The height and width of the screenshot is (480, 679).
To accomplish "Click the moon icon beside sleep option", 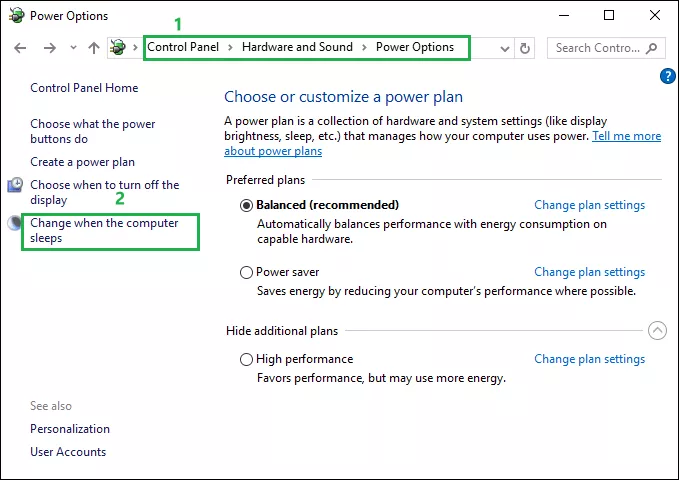I will pyautogui.click(x=15, y=223).
